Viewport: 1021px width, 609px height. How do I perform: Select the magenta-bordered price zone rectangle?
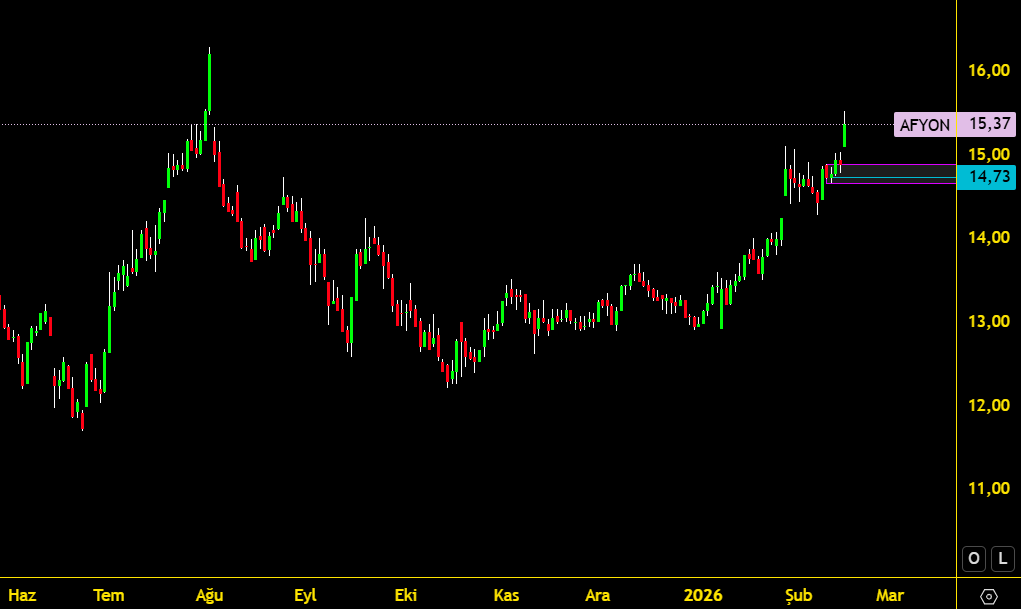891,174
